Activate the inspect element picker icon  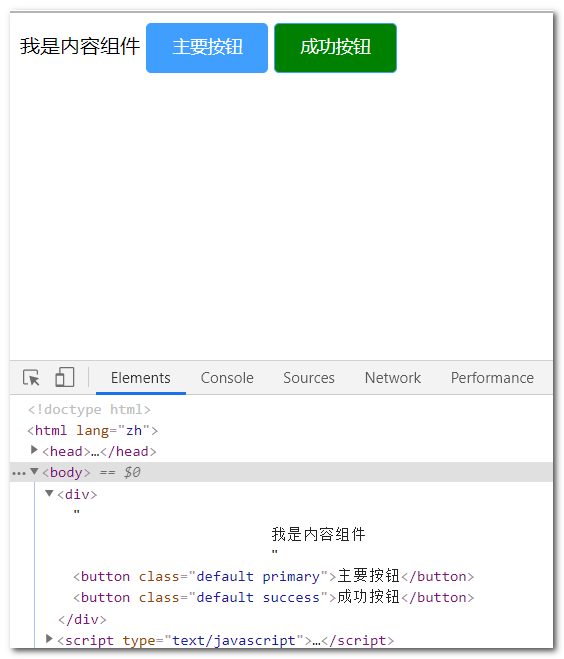click(x=31, y=377)
